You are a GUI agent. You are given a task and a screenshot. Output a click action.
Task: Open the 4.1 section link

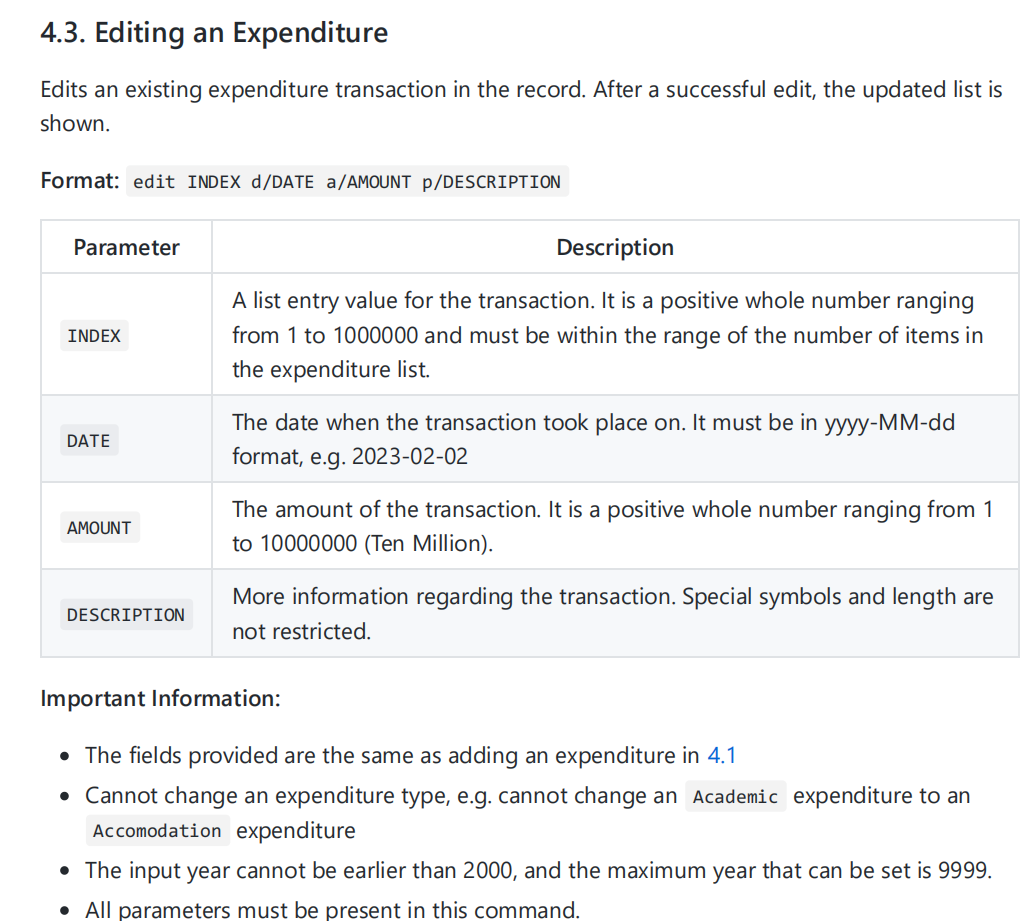[x=722, y=755]
